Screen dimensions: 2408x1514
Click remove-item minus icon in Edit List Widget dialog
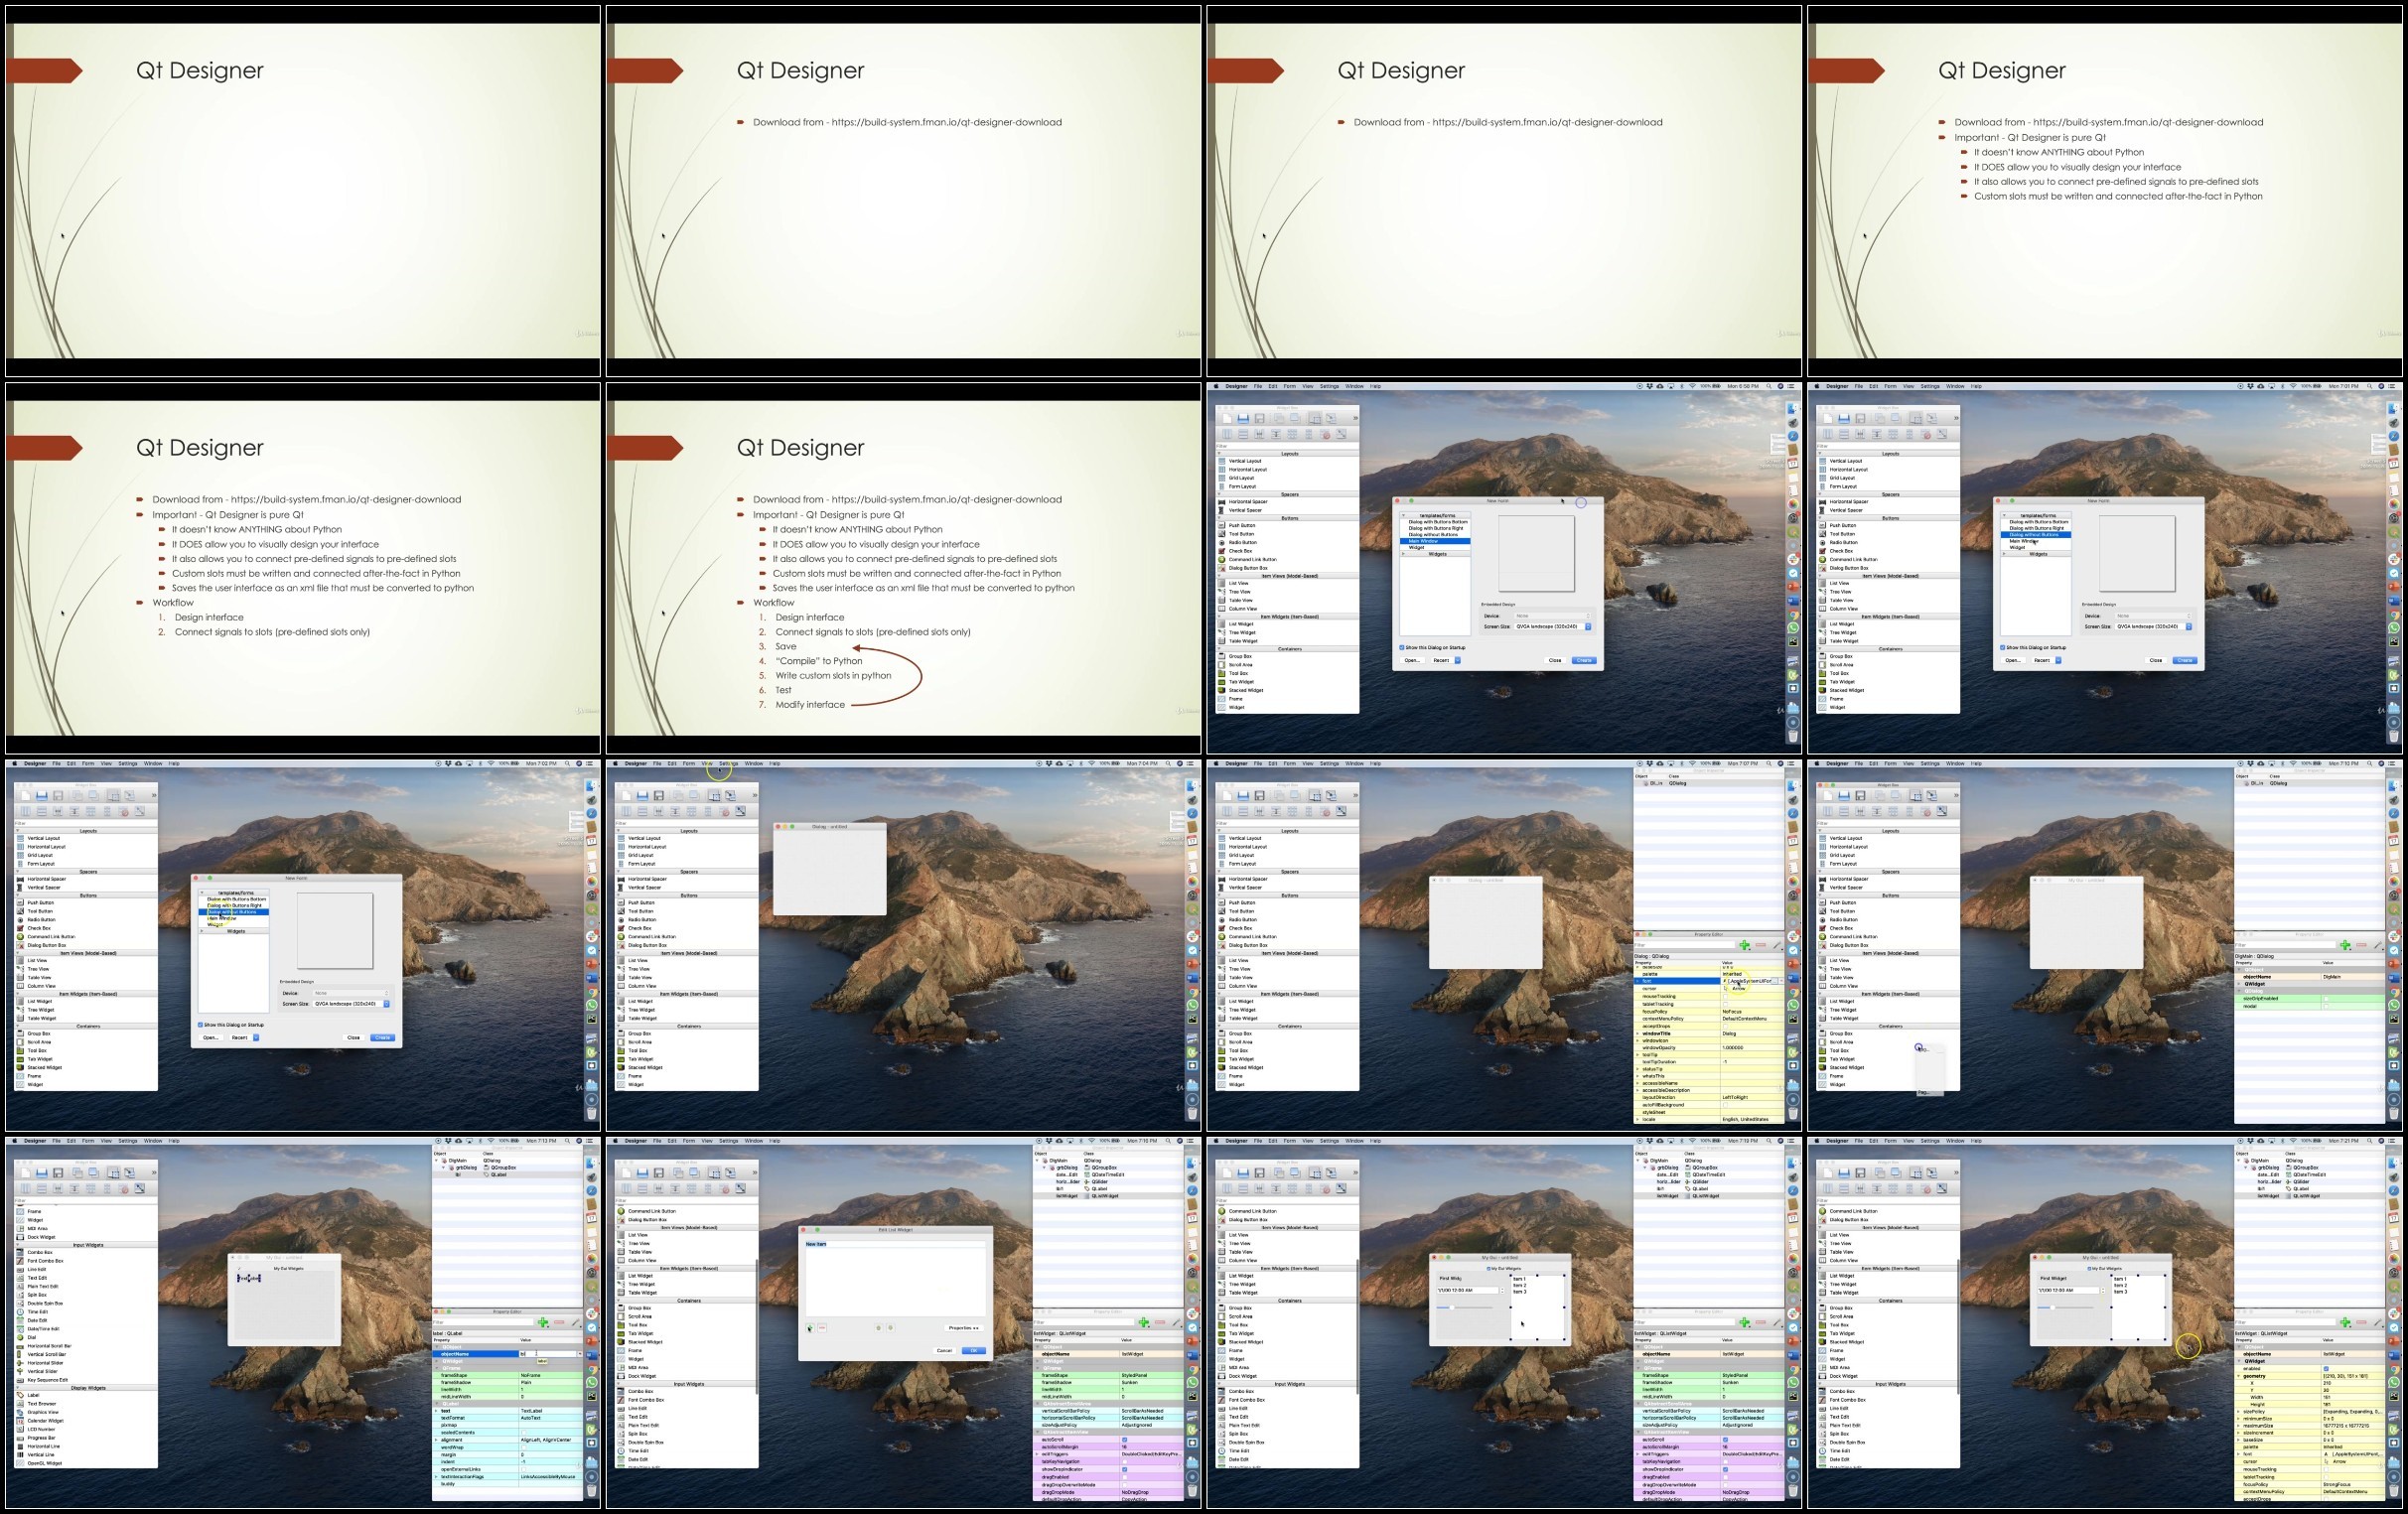tap(822, 1328)
